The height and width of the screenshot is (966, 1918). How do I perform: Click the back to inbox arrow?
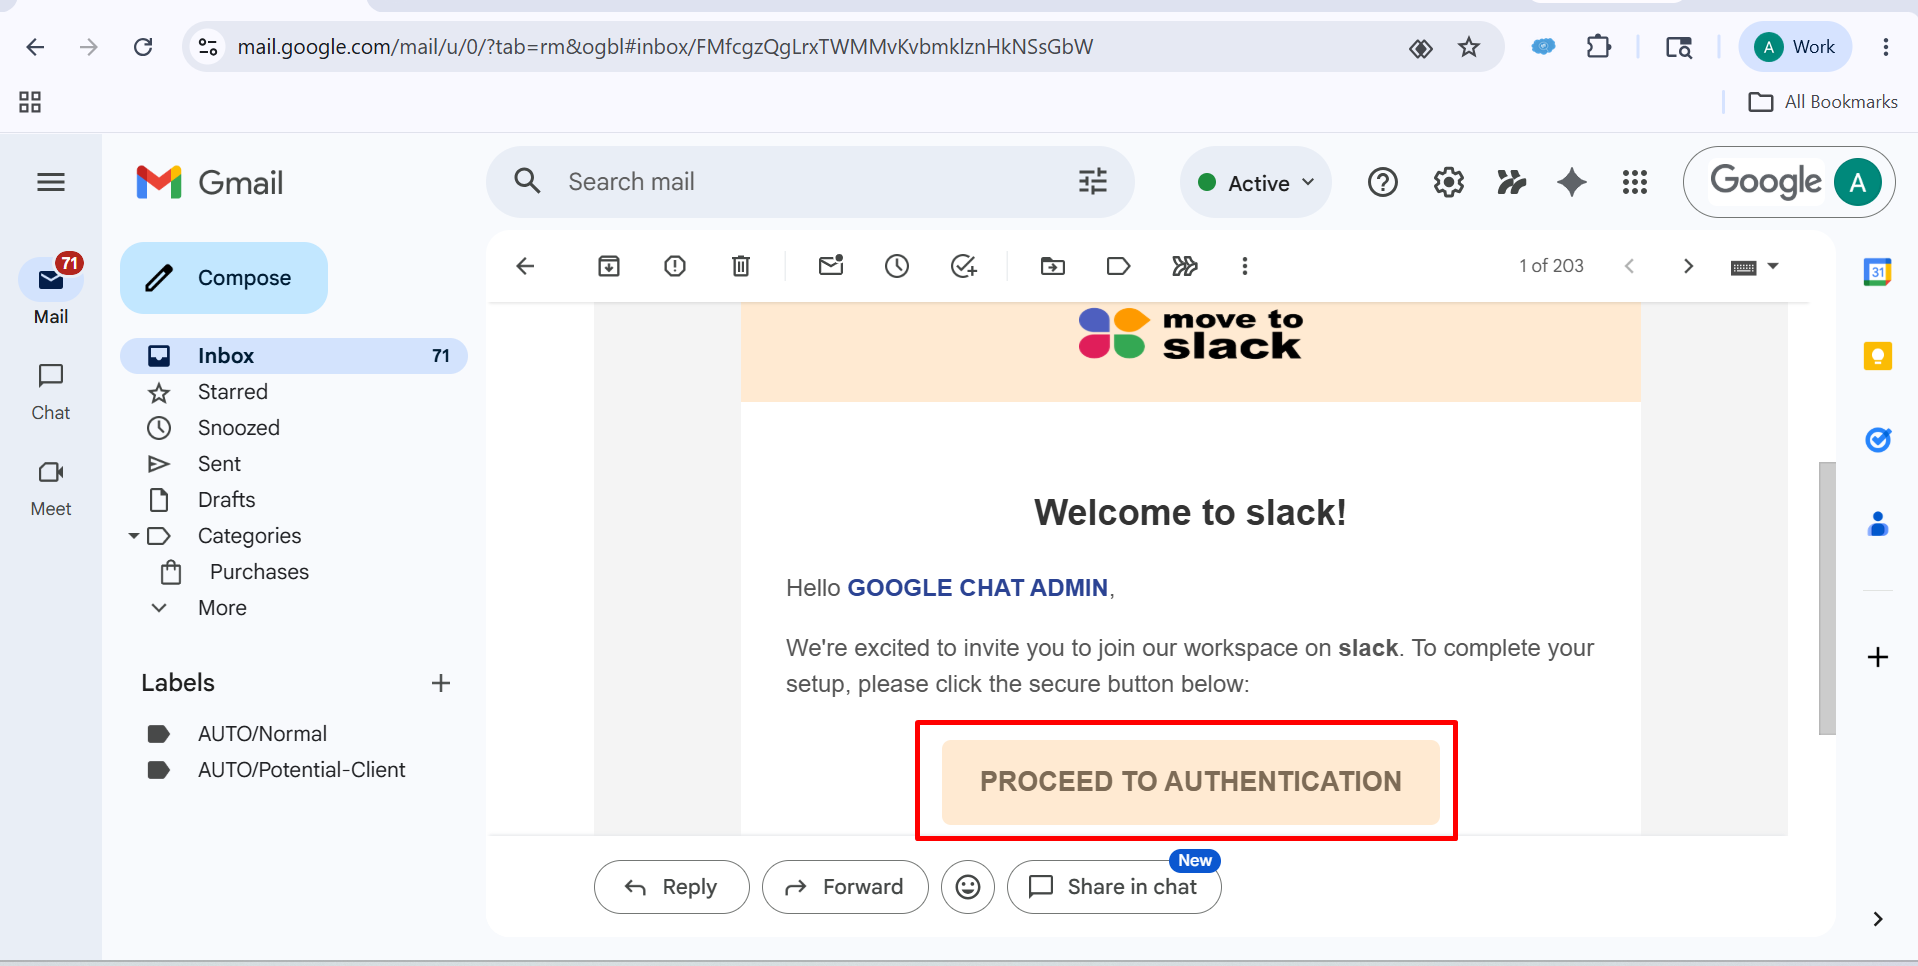[525, 266]
